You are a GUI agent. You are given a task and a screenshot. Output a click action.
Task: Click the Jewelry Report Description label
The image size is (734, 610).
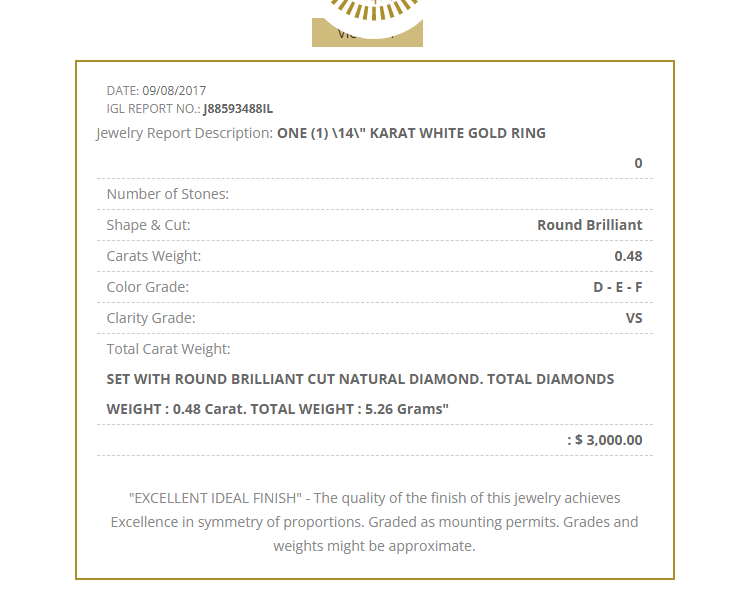[x=184, y=133]
